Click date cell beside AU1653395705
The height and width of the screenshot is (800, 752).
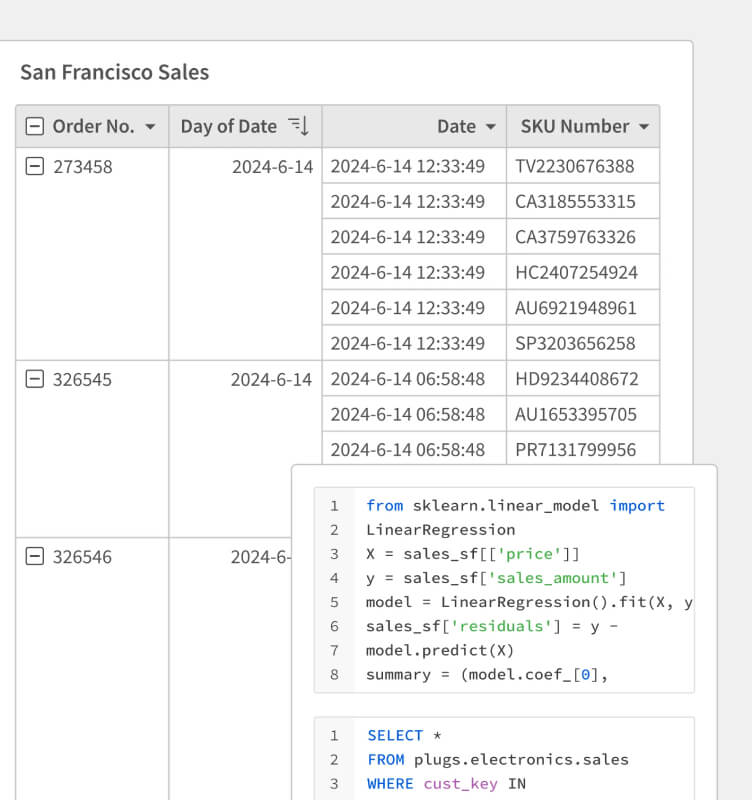(x=414, y=414)
